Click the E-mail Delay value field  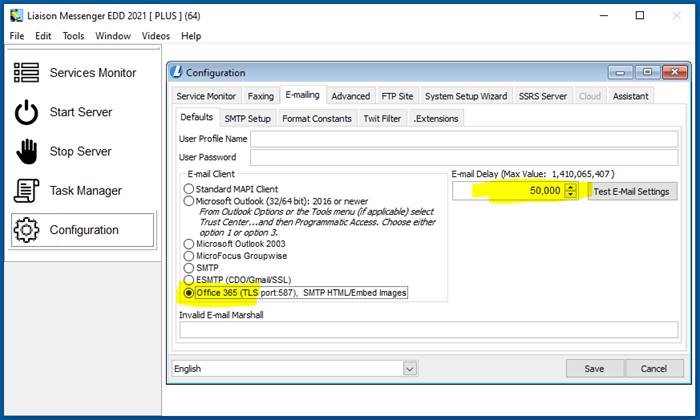pyautogui.click(x=509, y=191)
